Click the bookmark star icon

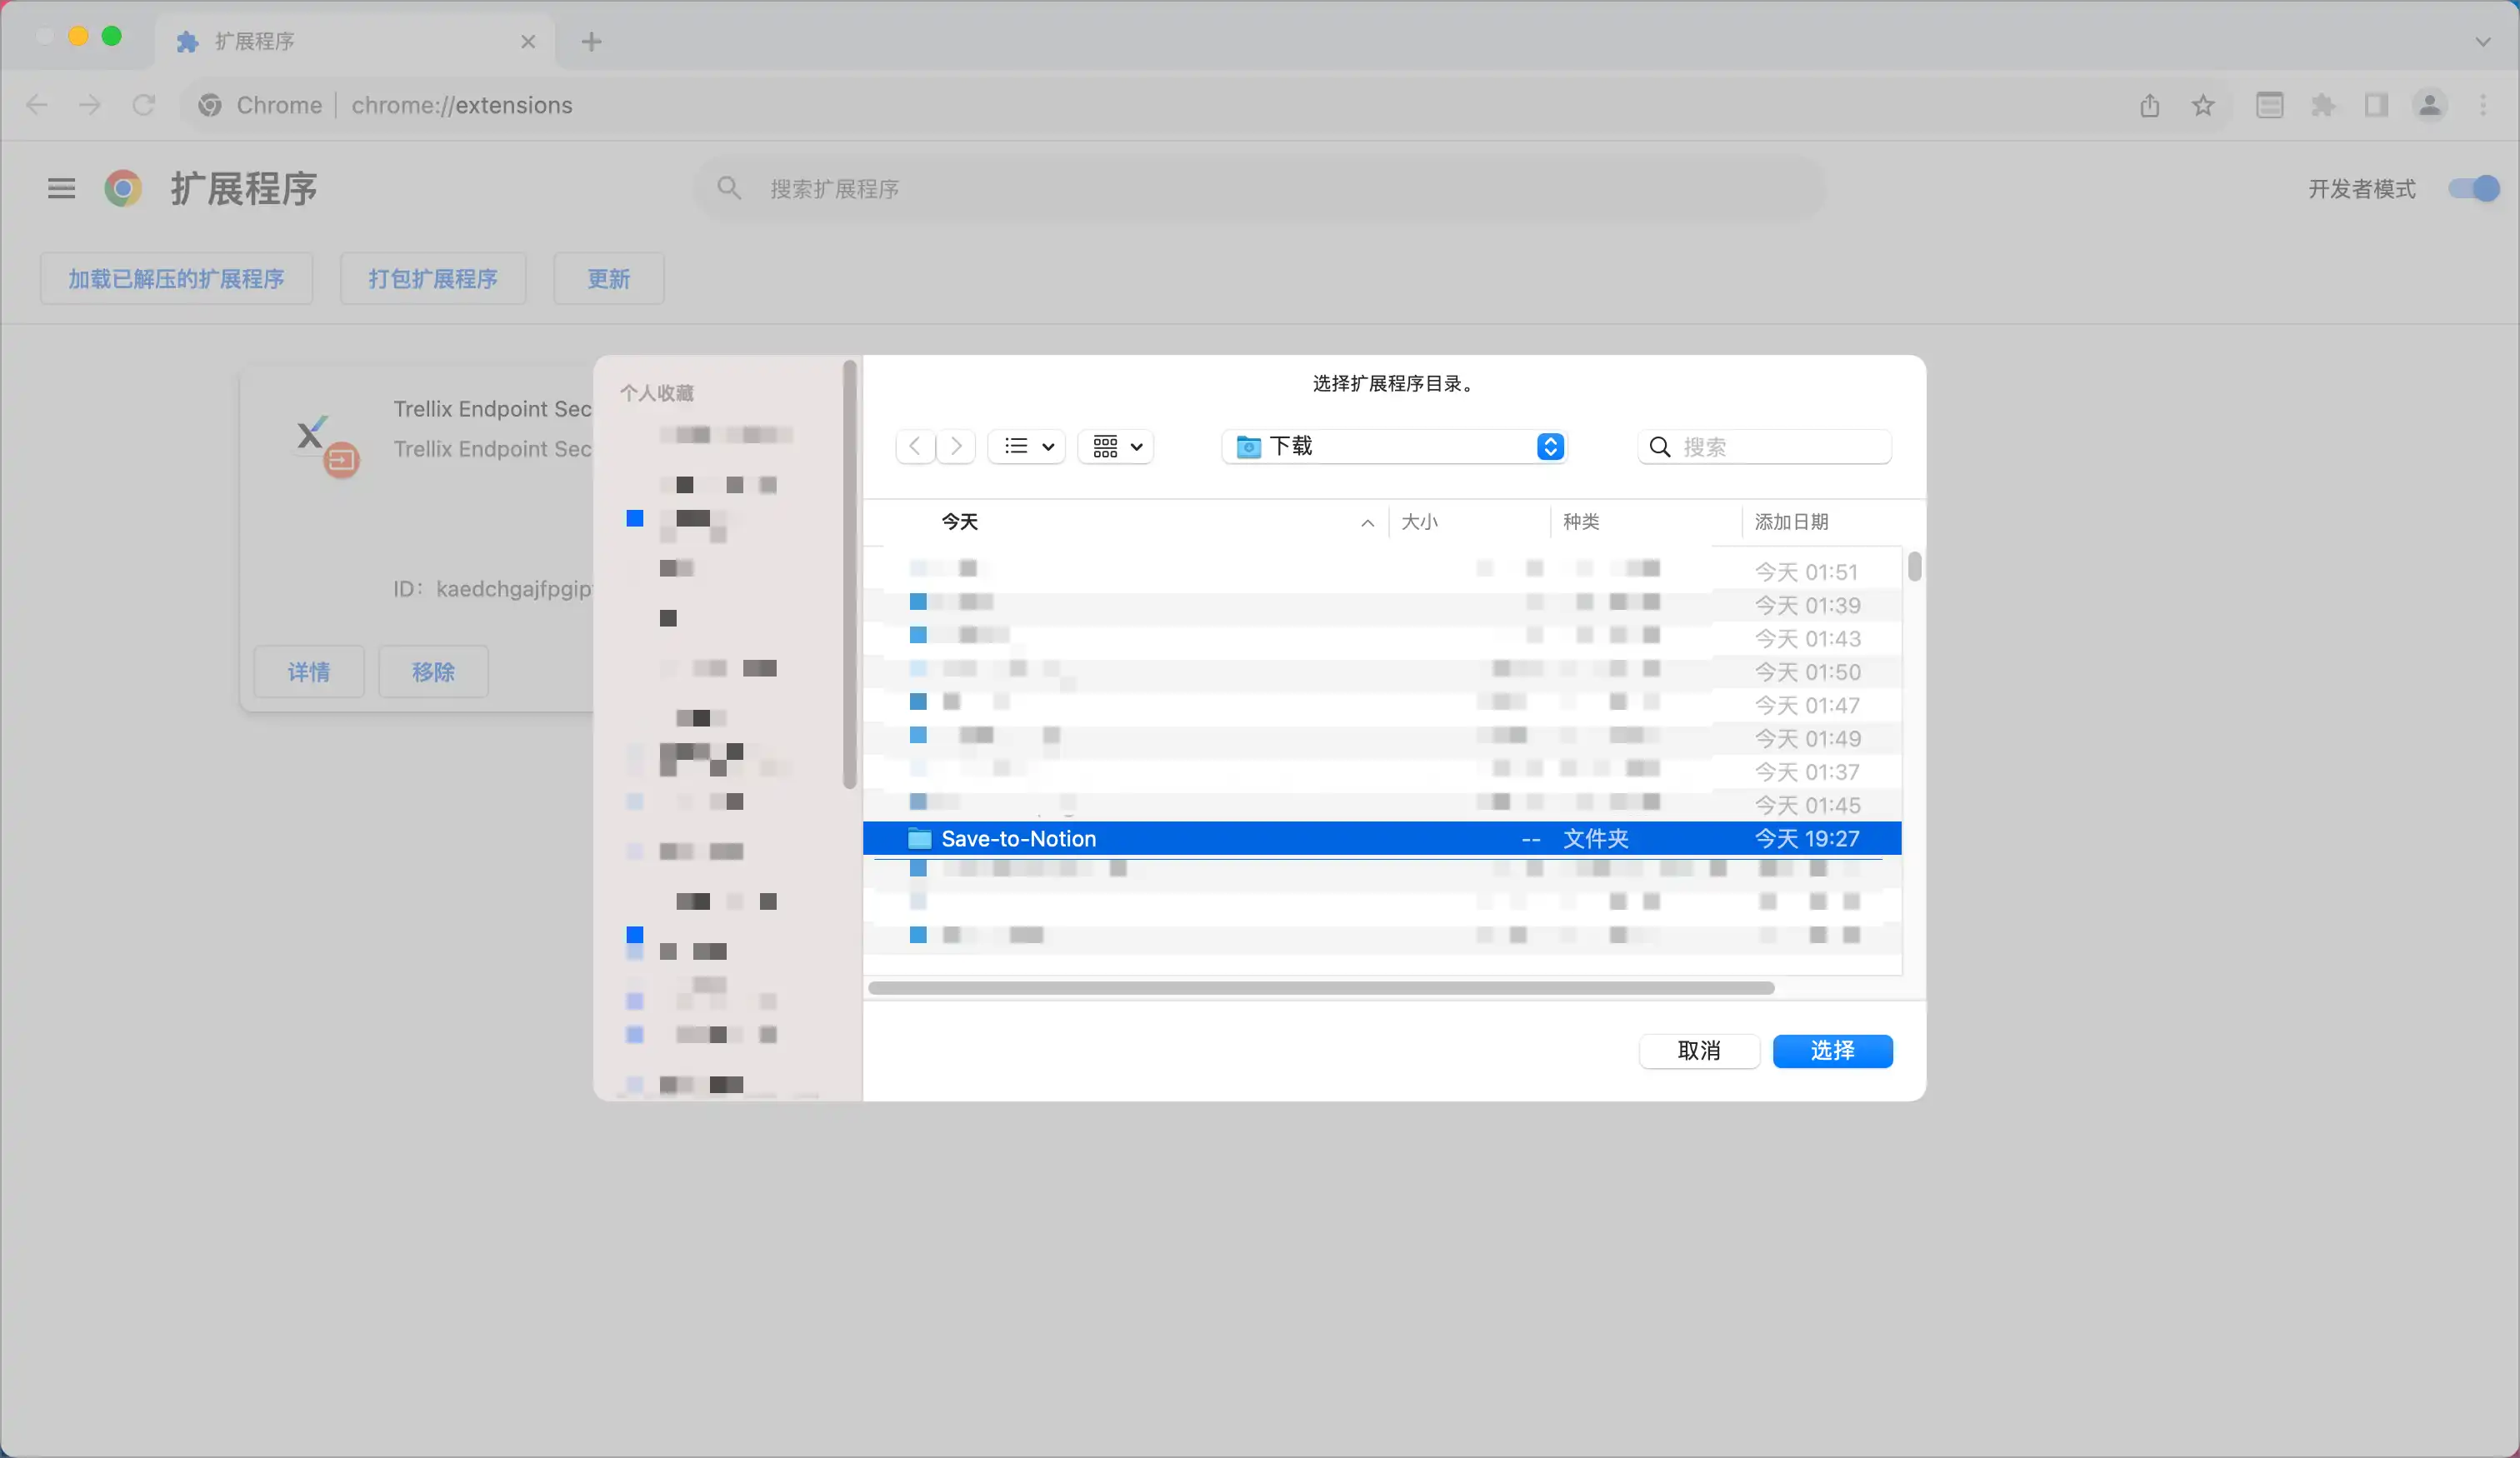(x=2203, y=105)
